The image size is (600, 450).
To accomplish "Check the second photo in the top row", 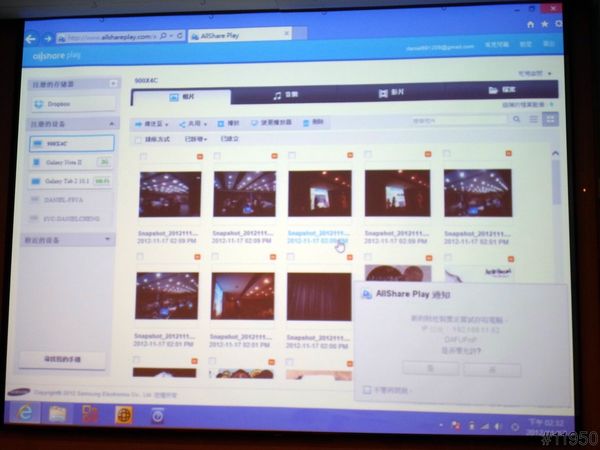I will tap(217, 155).
